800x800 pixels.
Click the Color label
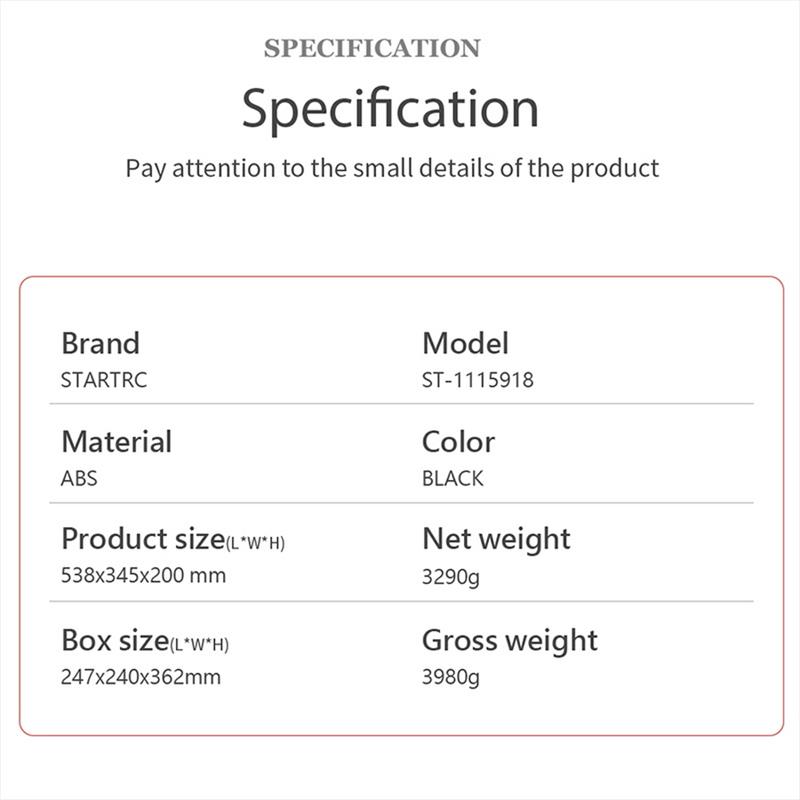(x=458, y=441)
